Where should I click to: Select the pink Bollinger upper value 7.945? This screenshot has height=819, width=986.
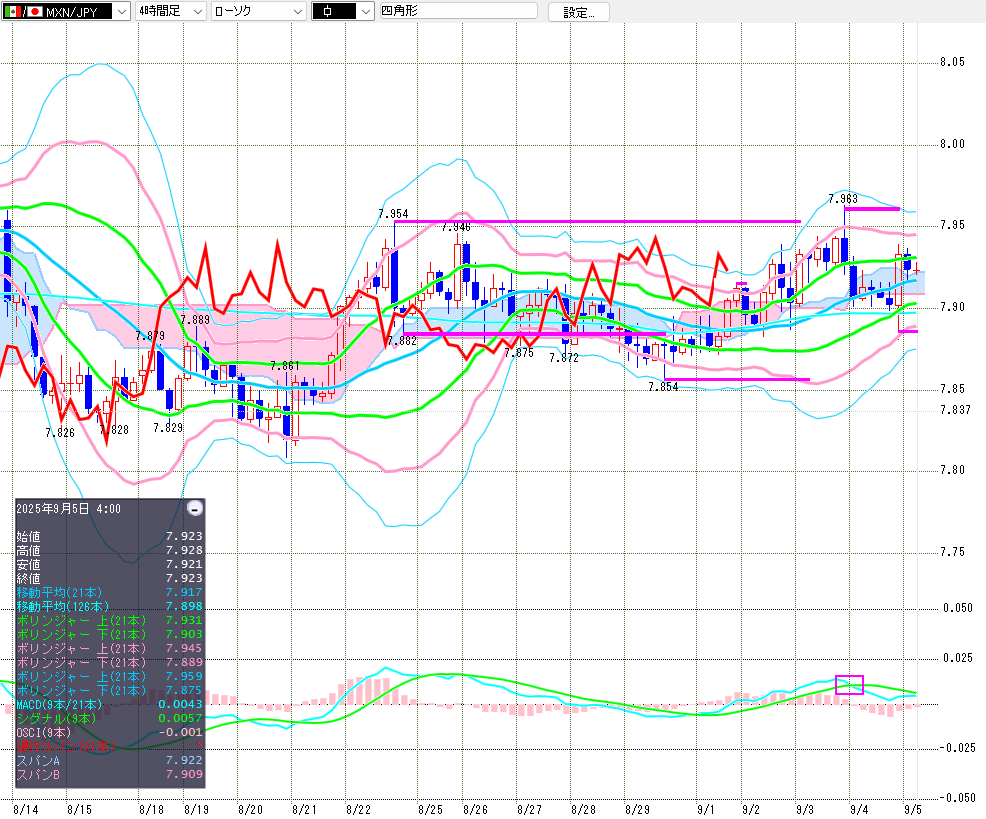coord(184,648)
